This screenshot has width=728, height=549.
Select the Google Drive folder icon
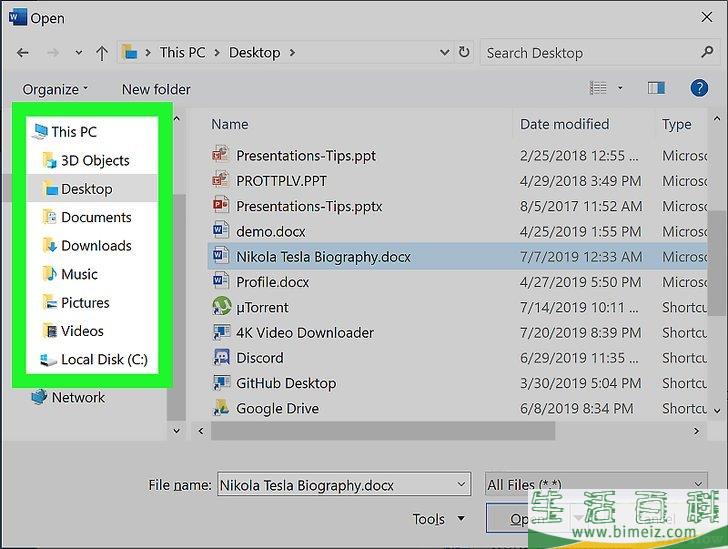pyautogui.click(x=222, y=408)
